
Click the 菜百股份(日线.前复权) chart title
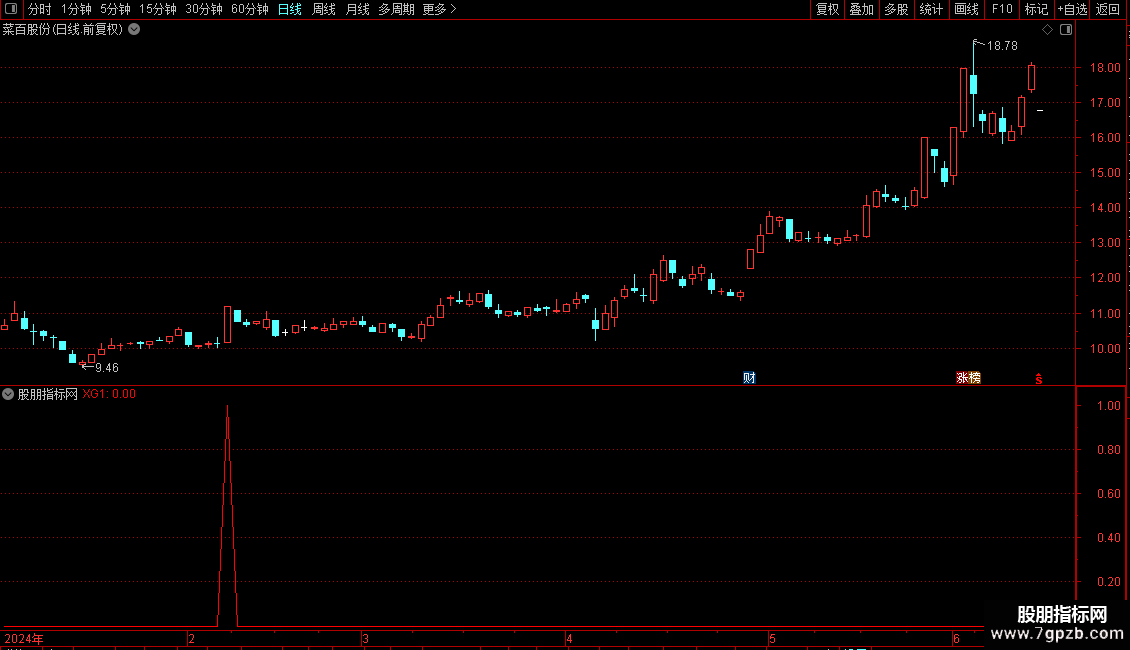(63, 30)
